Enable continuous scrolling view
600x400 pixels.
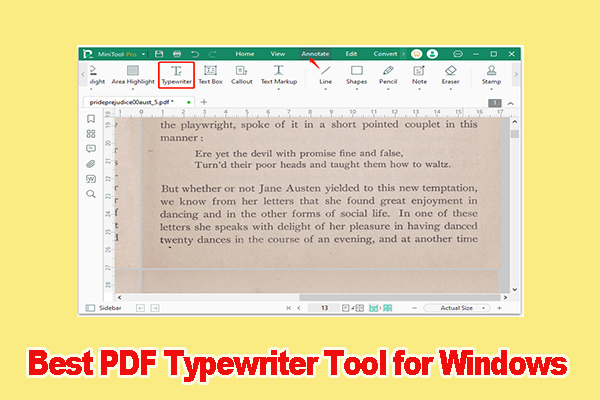click(373, 308)
